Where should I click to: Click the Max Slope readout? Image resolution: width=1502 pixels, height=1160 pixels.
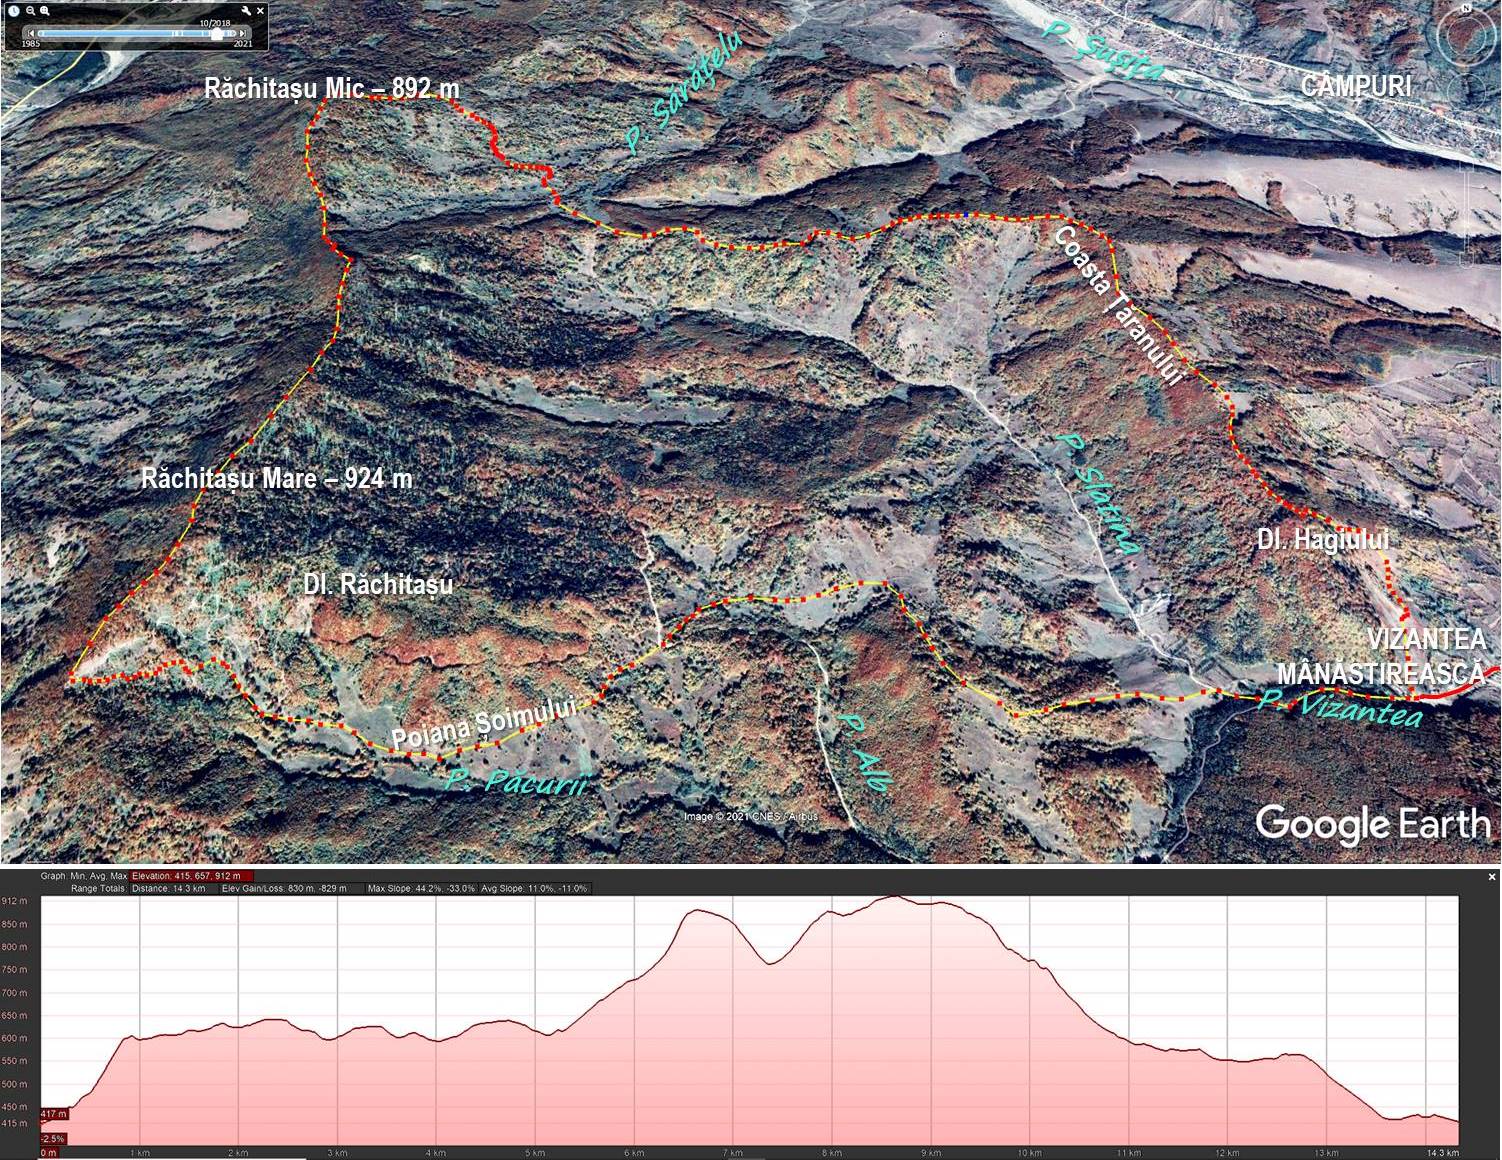click(421, 888)
